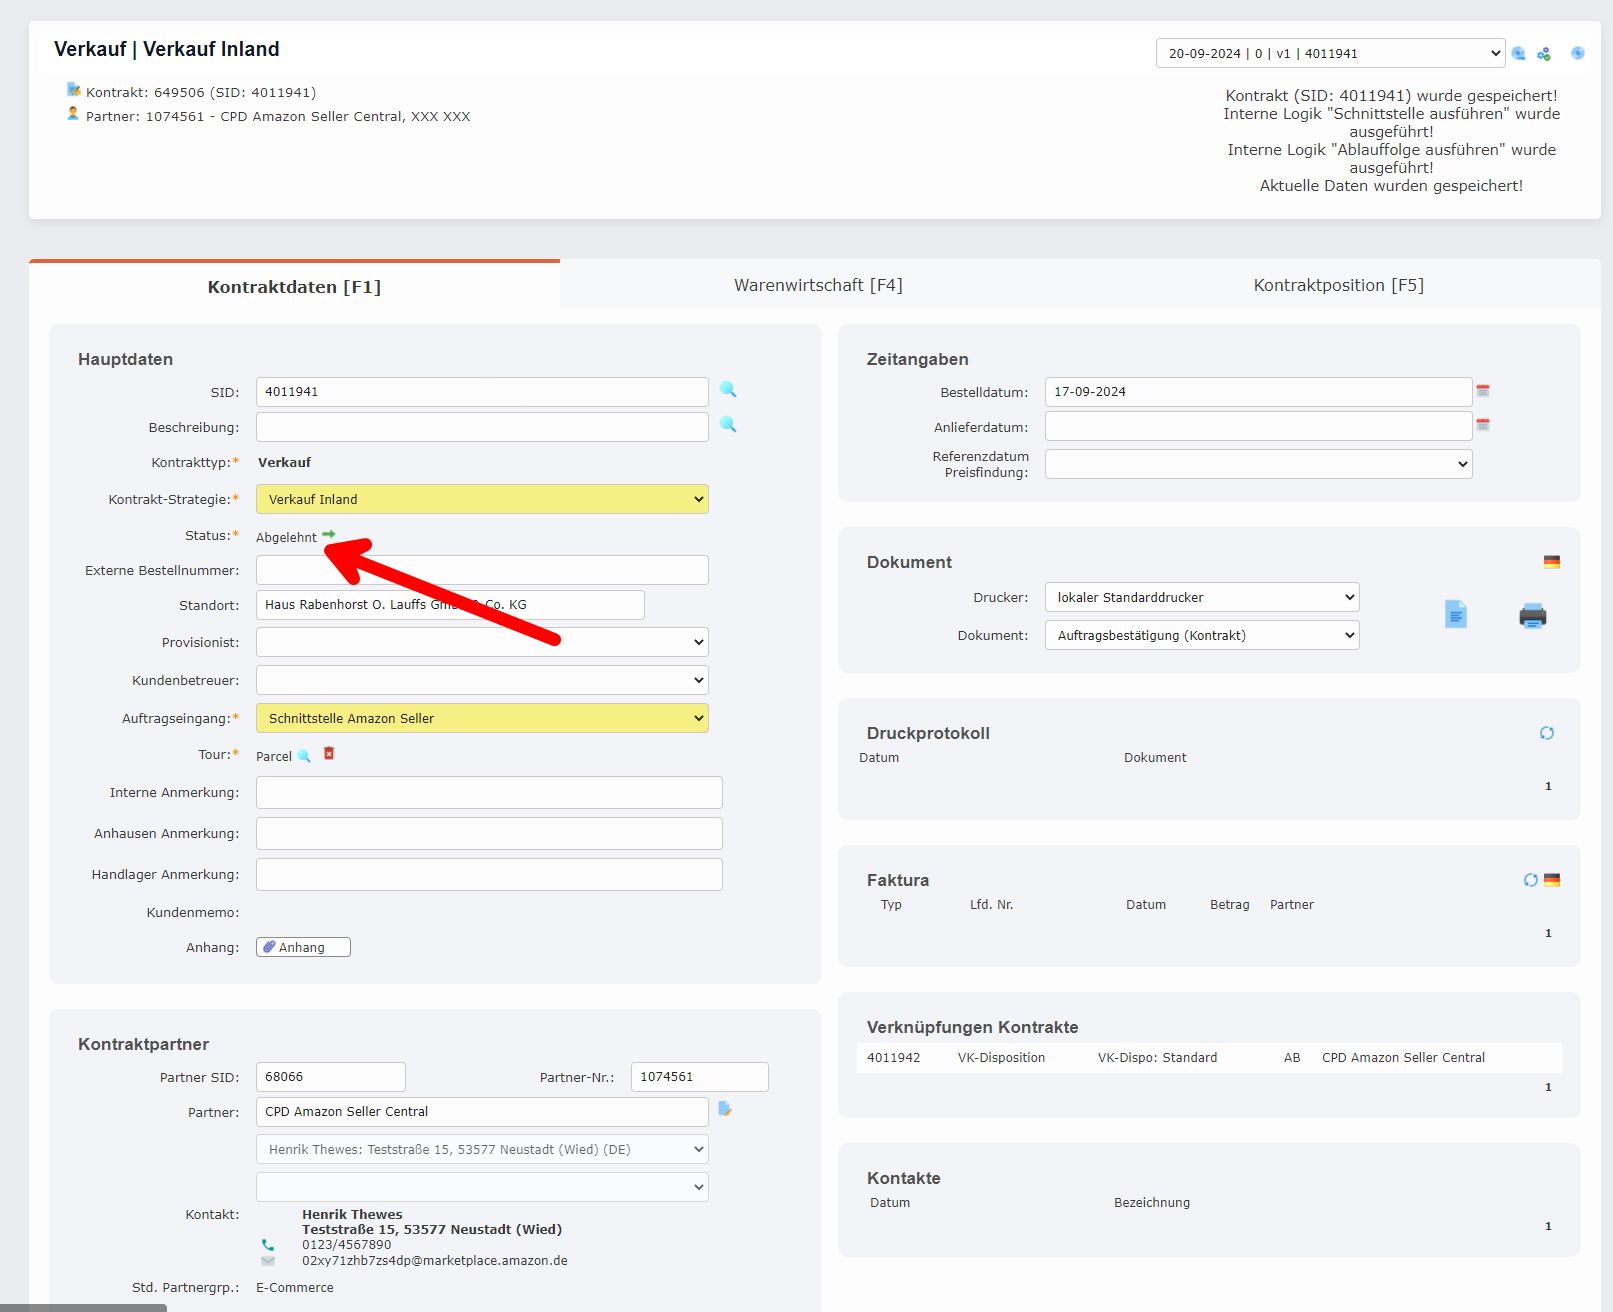Open linked contract 4011942 row

coord(893,1058)
